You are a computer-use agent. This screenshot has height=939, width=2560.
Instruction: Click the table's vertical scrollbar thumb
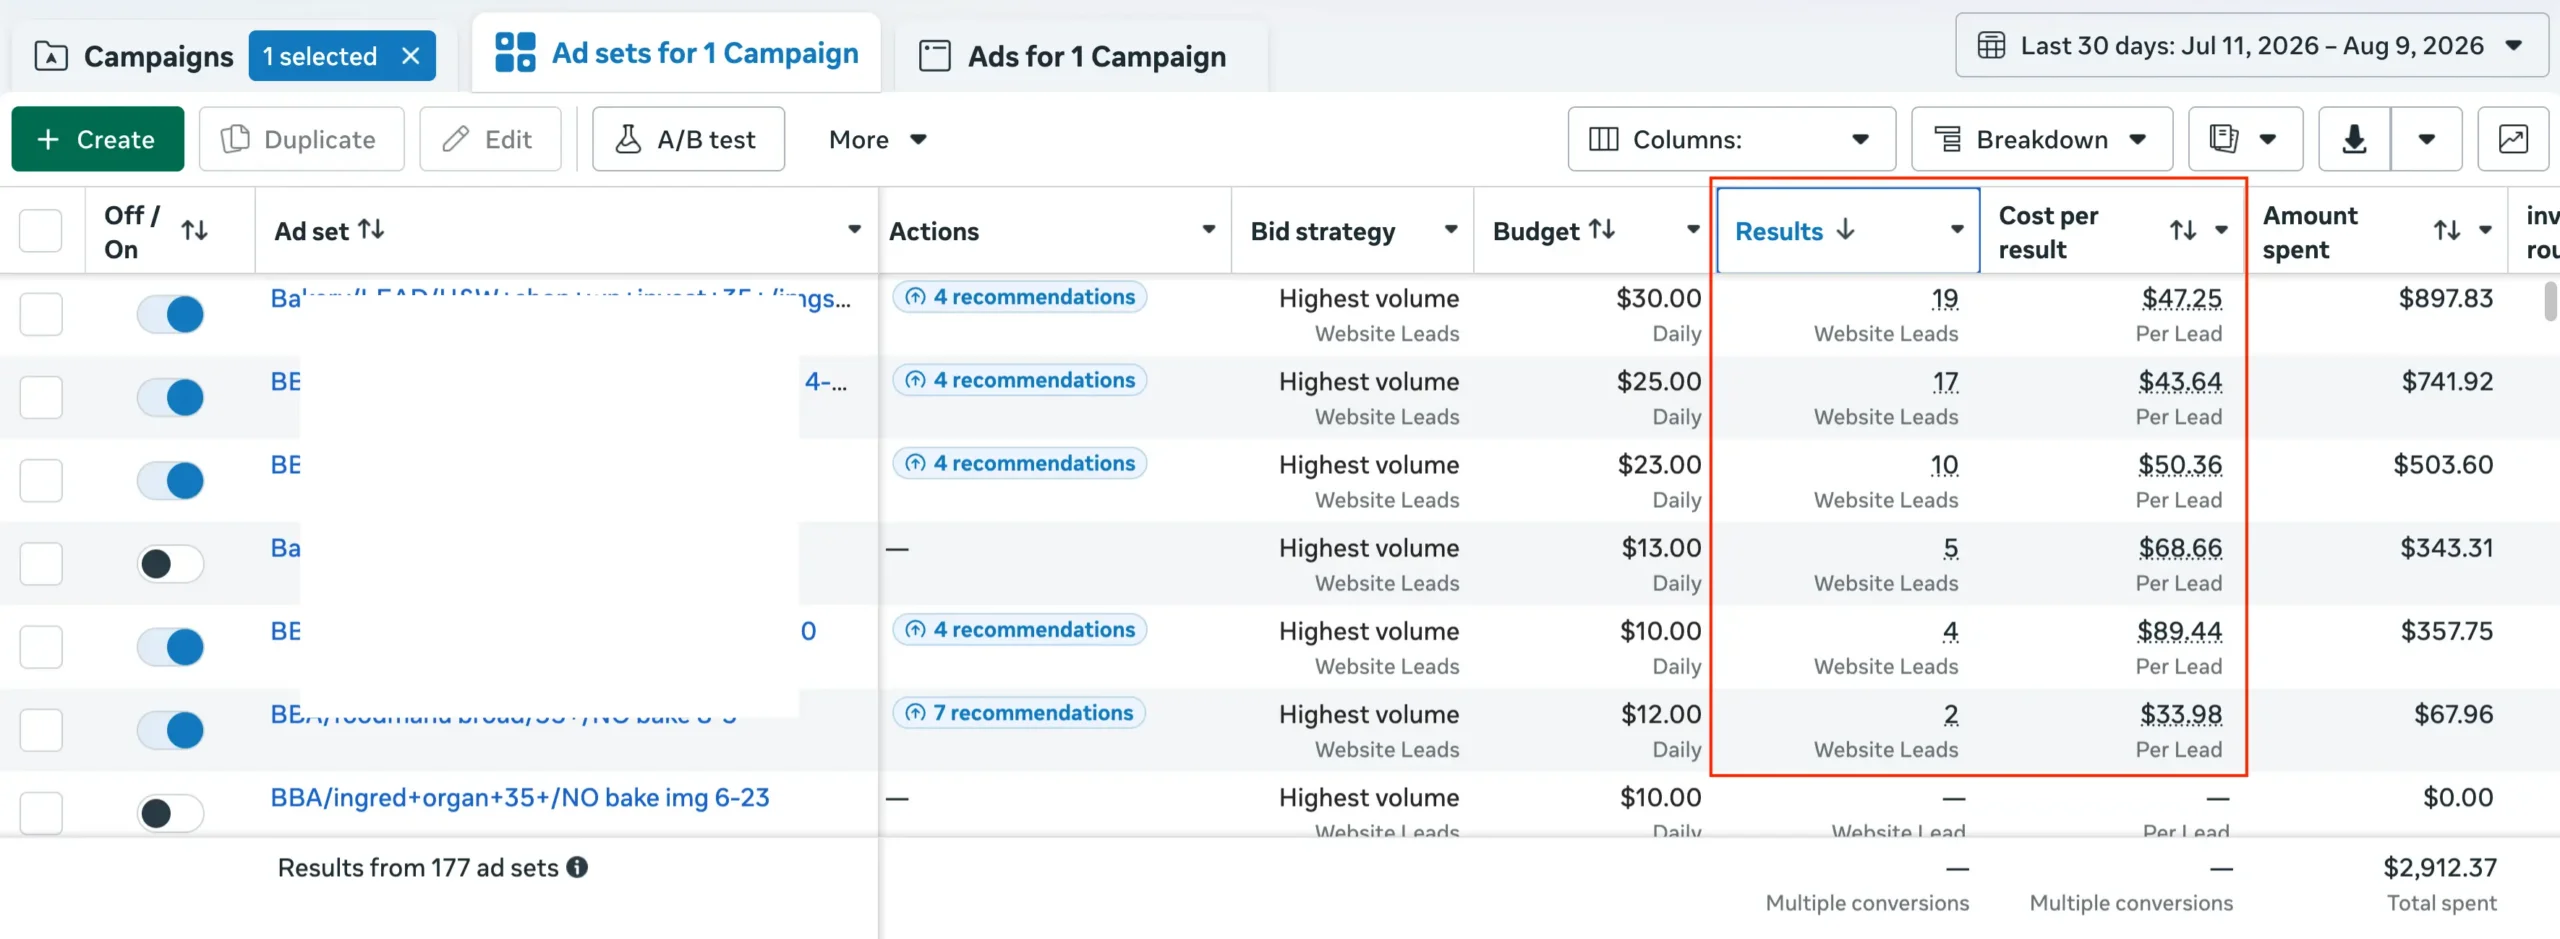(x=2550, y=302)
